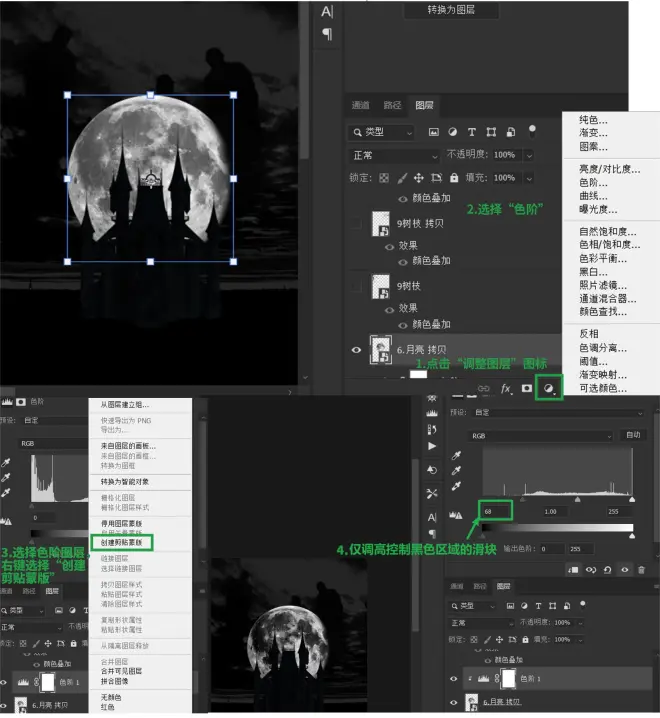Choose 创建剪贴蒙版 in context menu
This screenshot has width=660, height=718.
click(121, 543)
